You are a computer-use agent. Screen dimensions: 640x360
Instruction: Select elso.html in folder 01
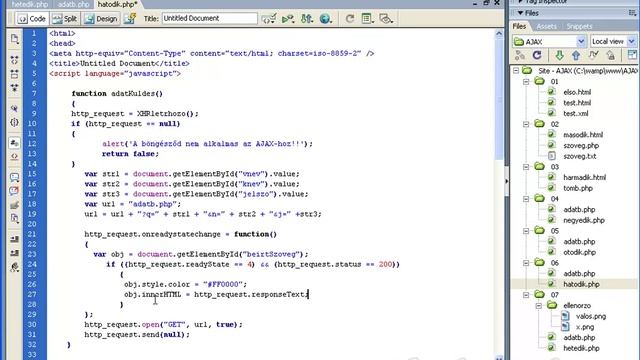pos(577,92)
